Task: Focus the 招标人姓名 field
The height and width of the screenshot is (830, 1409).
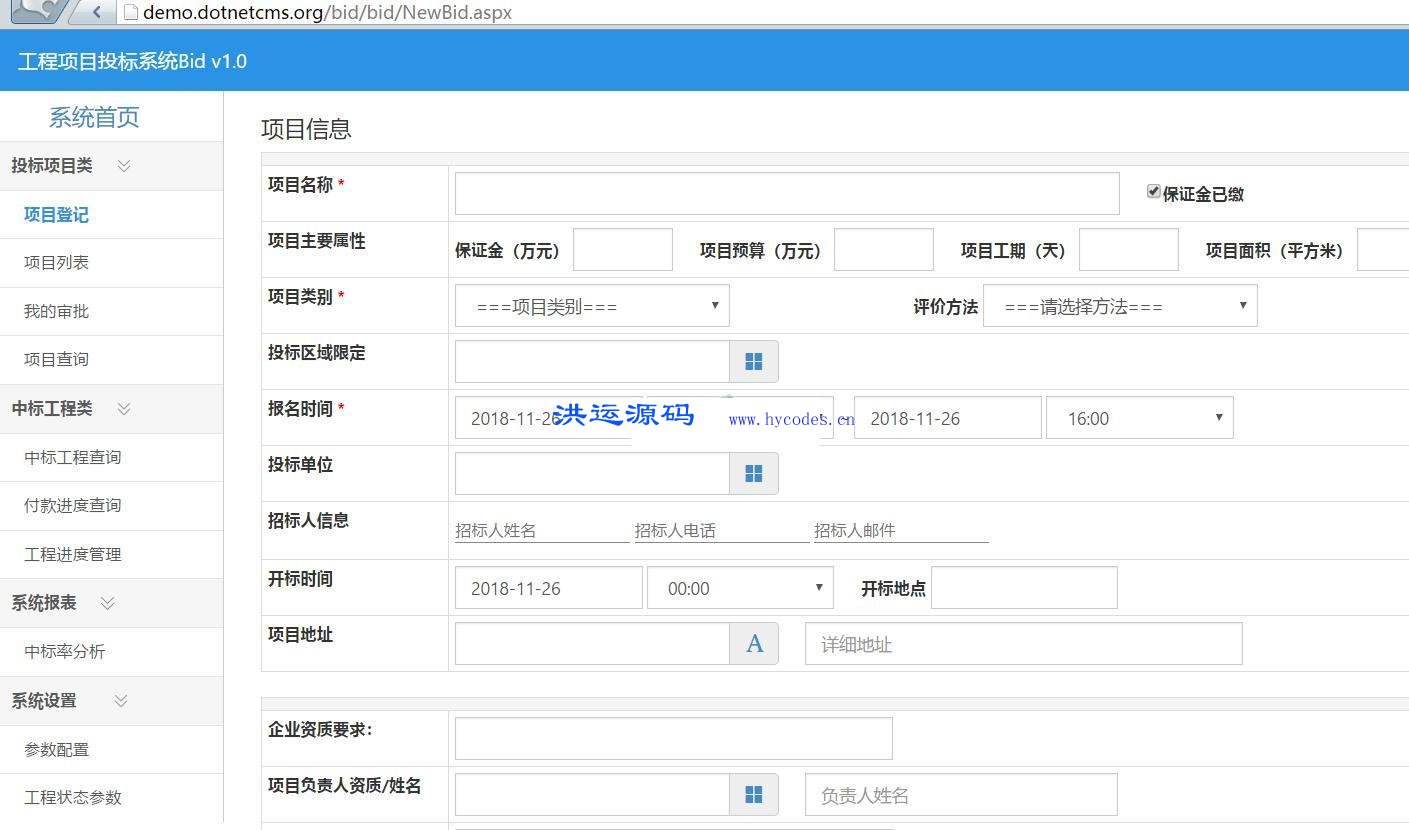Action: click(542, 530)
